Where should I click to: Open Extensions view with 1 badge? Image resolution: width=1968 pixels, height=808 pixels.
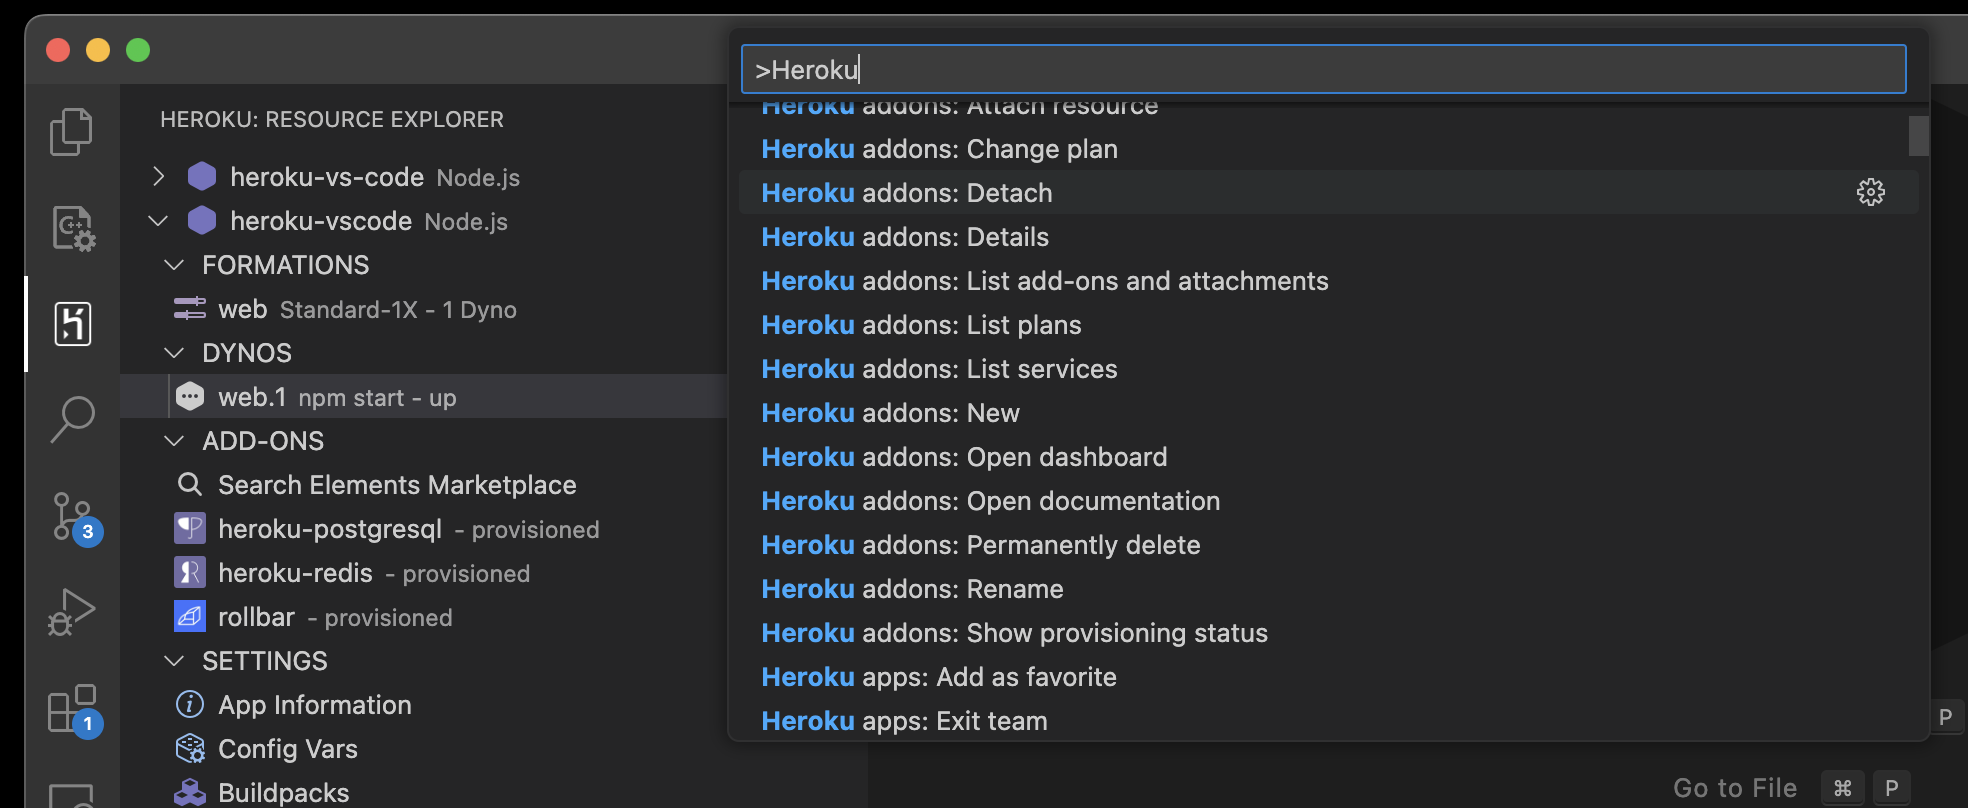75,711
